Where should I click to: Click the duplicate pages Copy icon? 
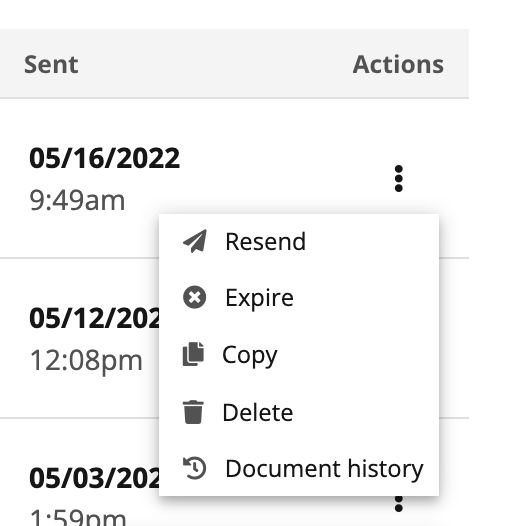193,354
